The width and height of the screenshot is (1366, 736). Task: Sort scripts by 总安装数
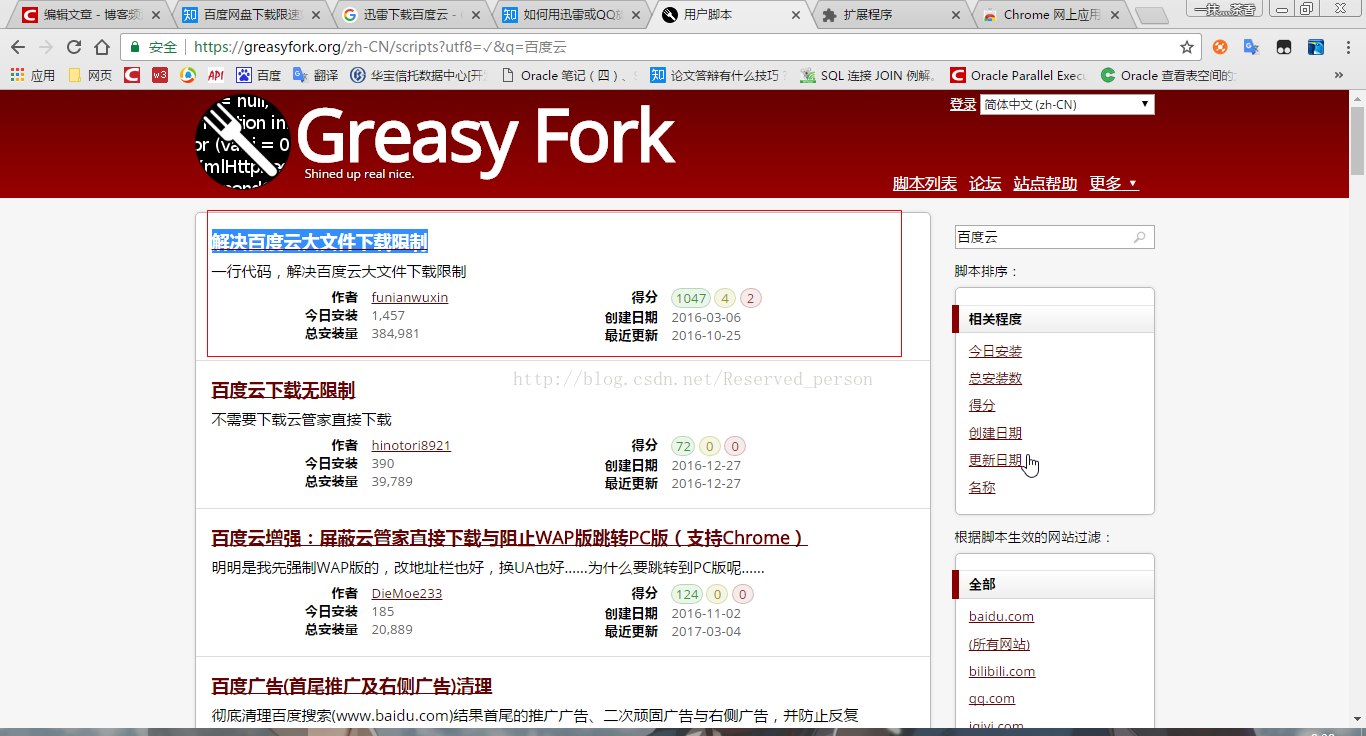tap(995, 378)
